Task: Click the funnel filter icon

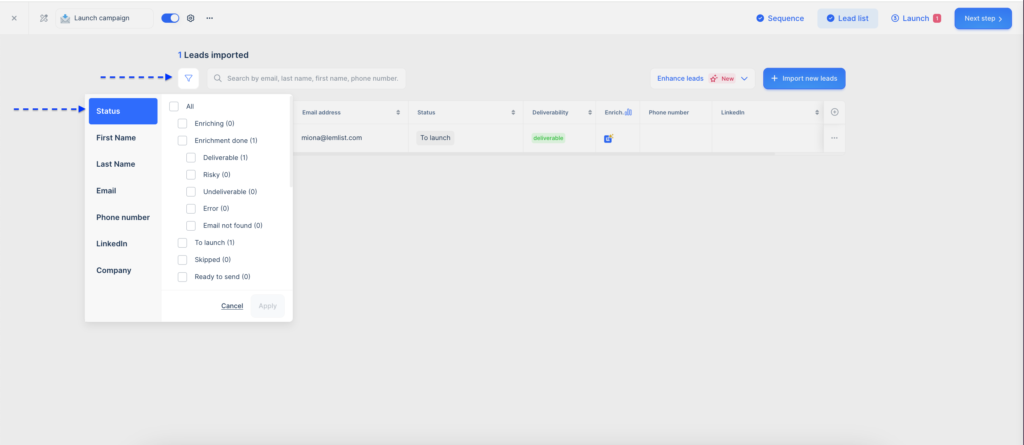Action: [x=188, y=78]
